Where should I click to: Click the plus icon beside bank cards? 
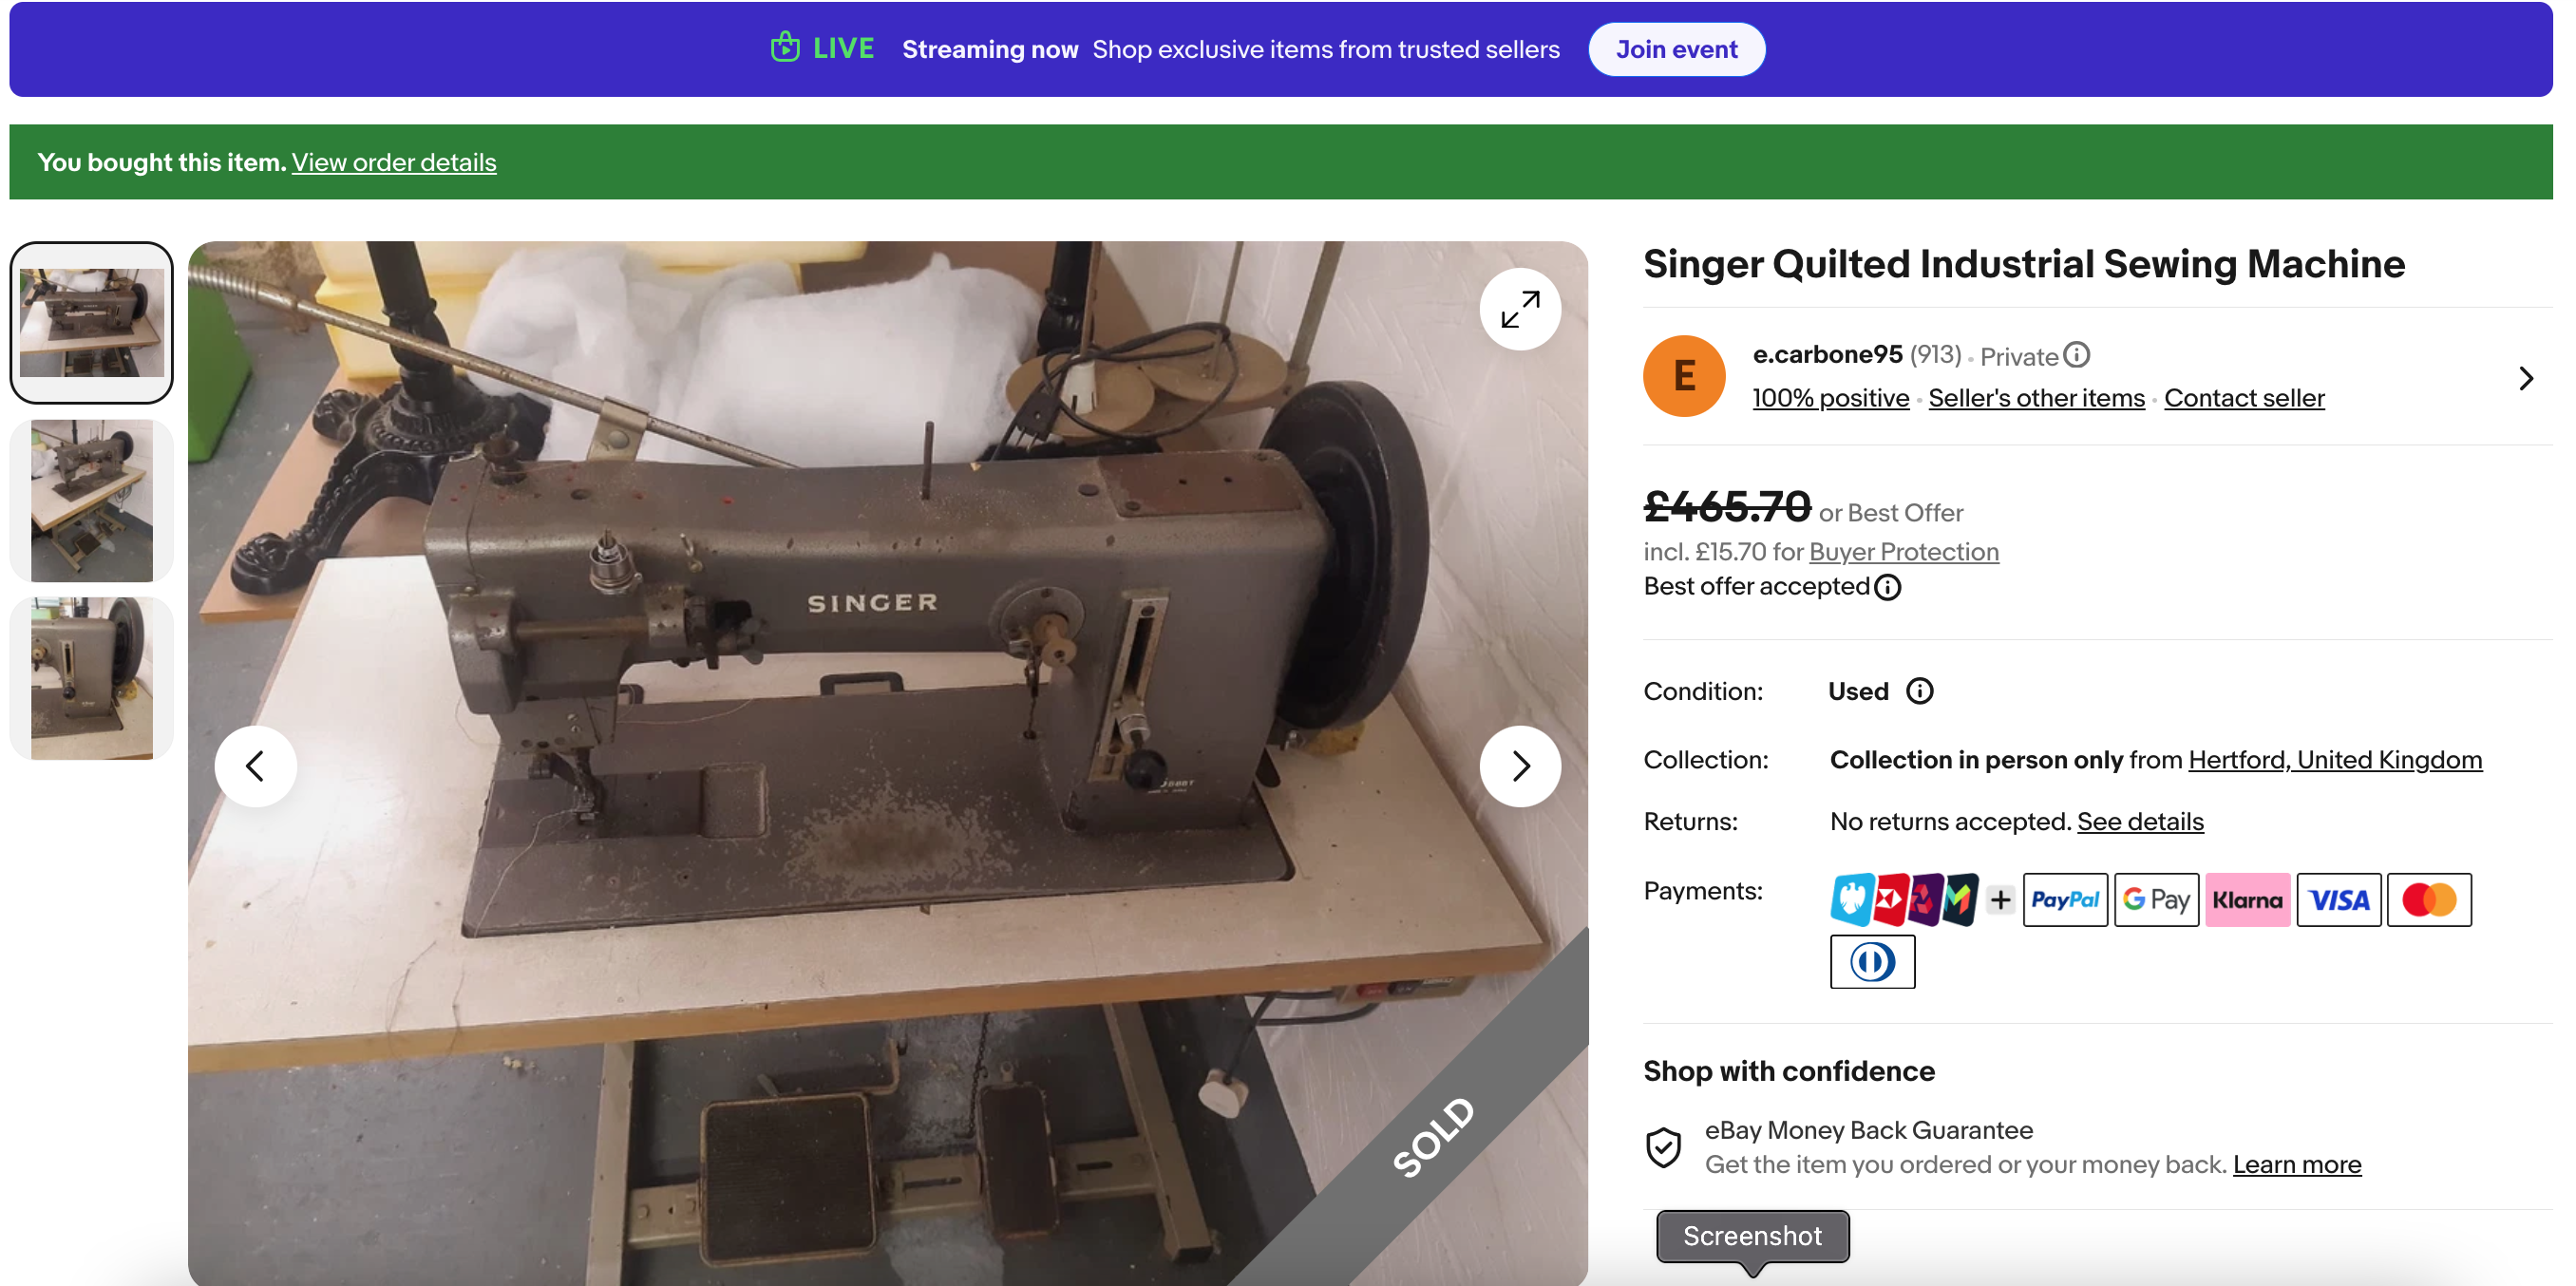2000,900
